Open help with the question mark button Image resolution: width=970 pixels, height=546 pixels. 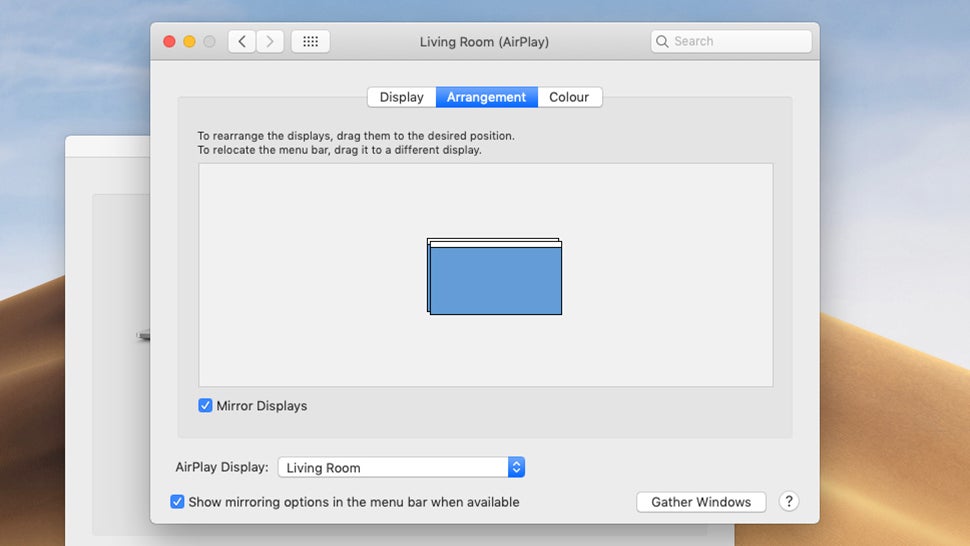point(789,501)
